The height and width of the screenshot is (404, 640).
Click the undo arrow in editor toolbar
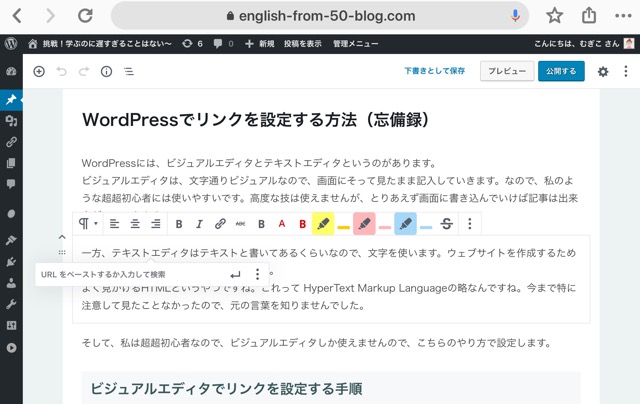(62, 71)
